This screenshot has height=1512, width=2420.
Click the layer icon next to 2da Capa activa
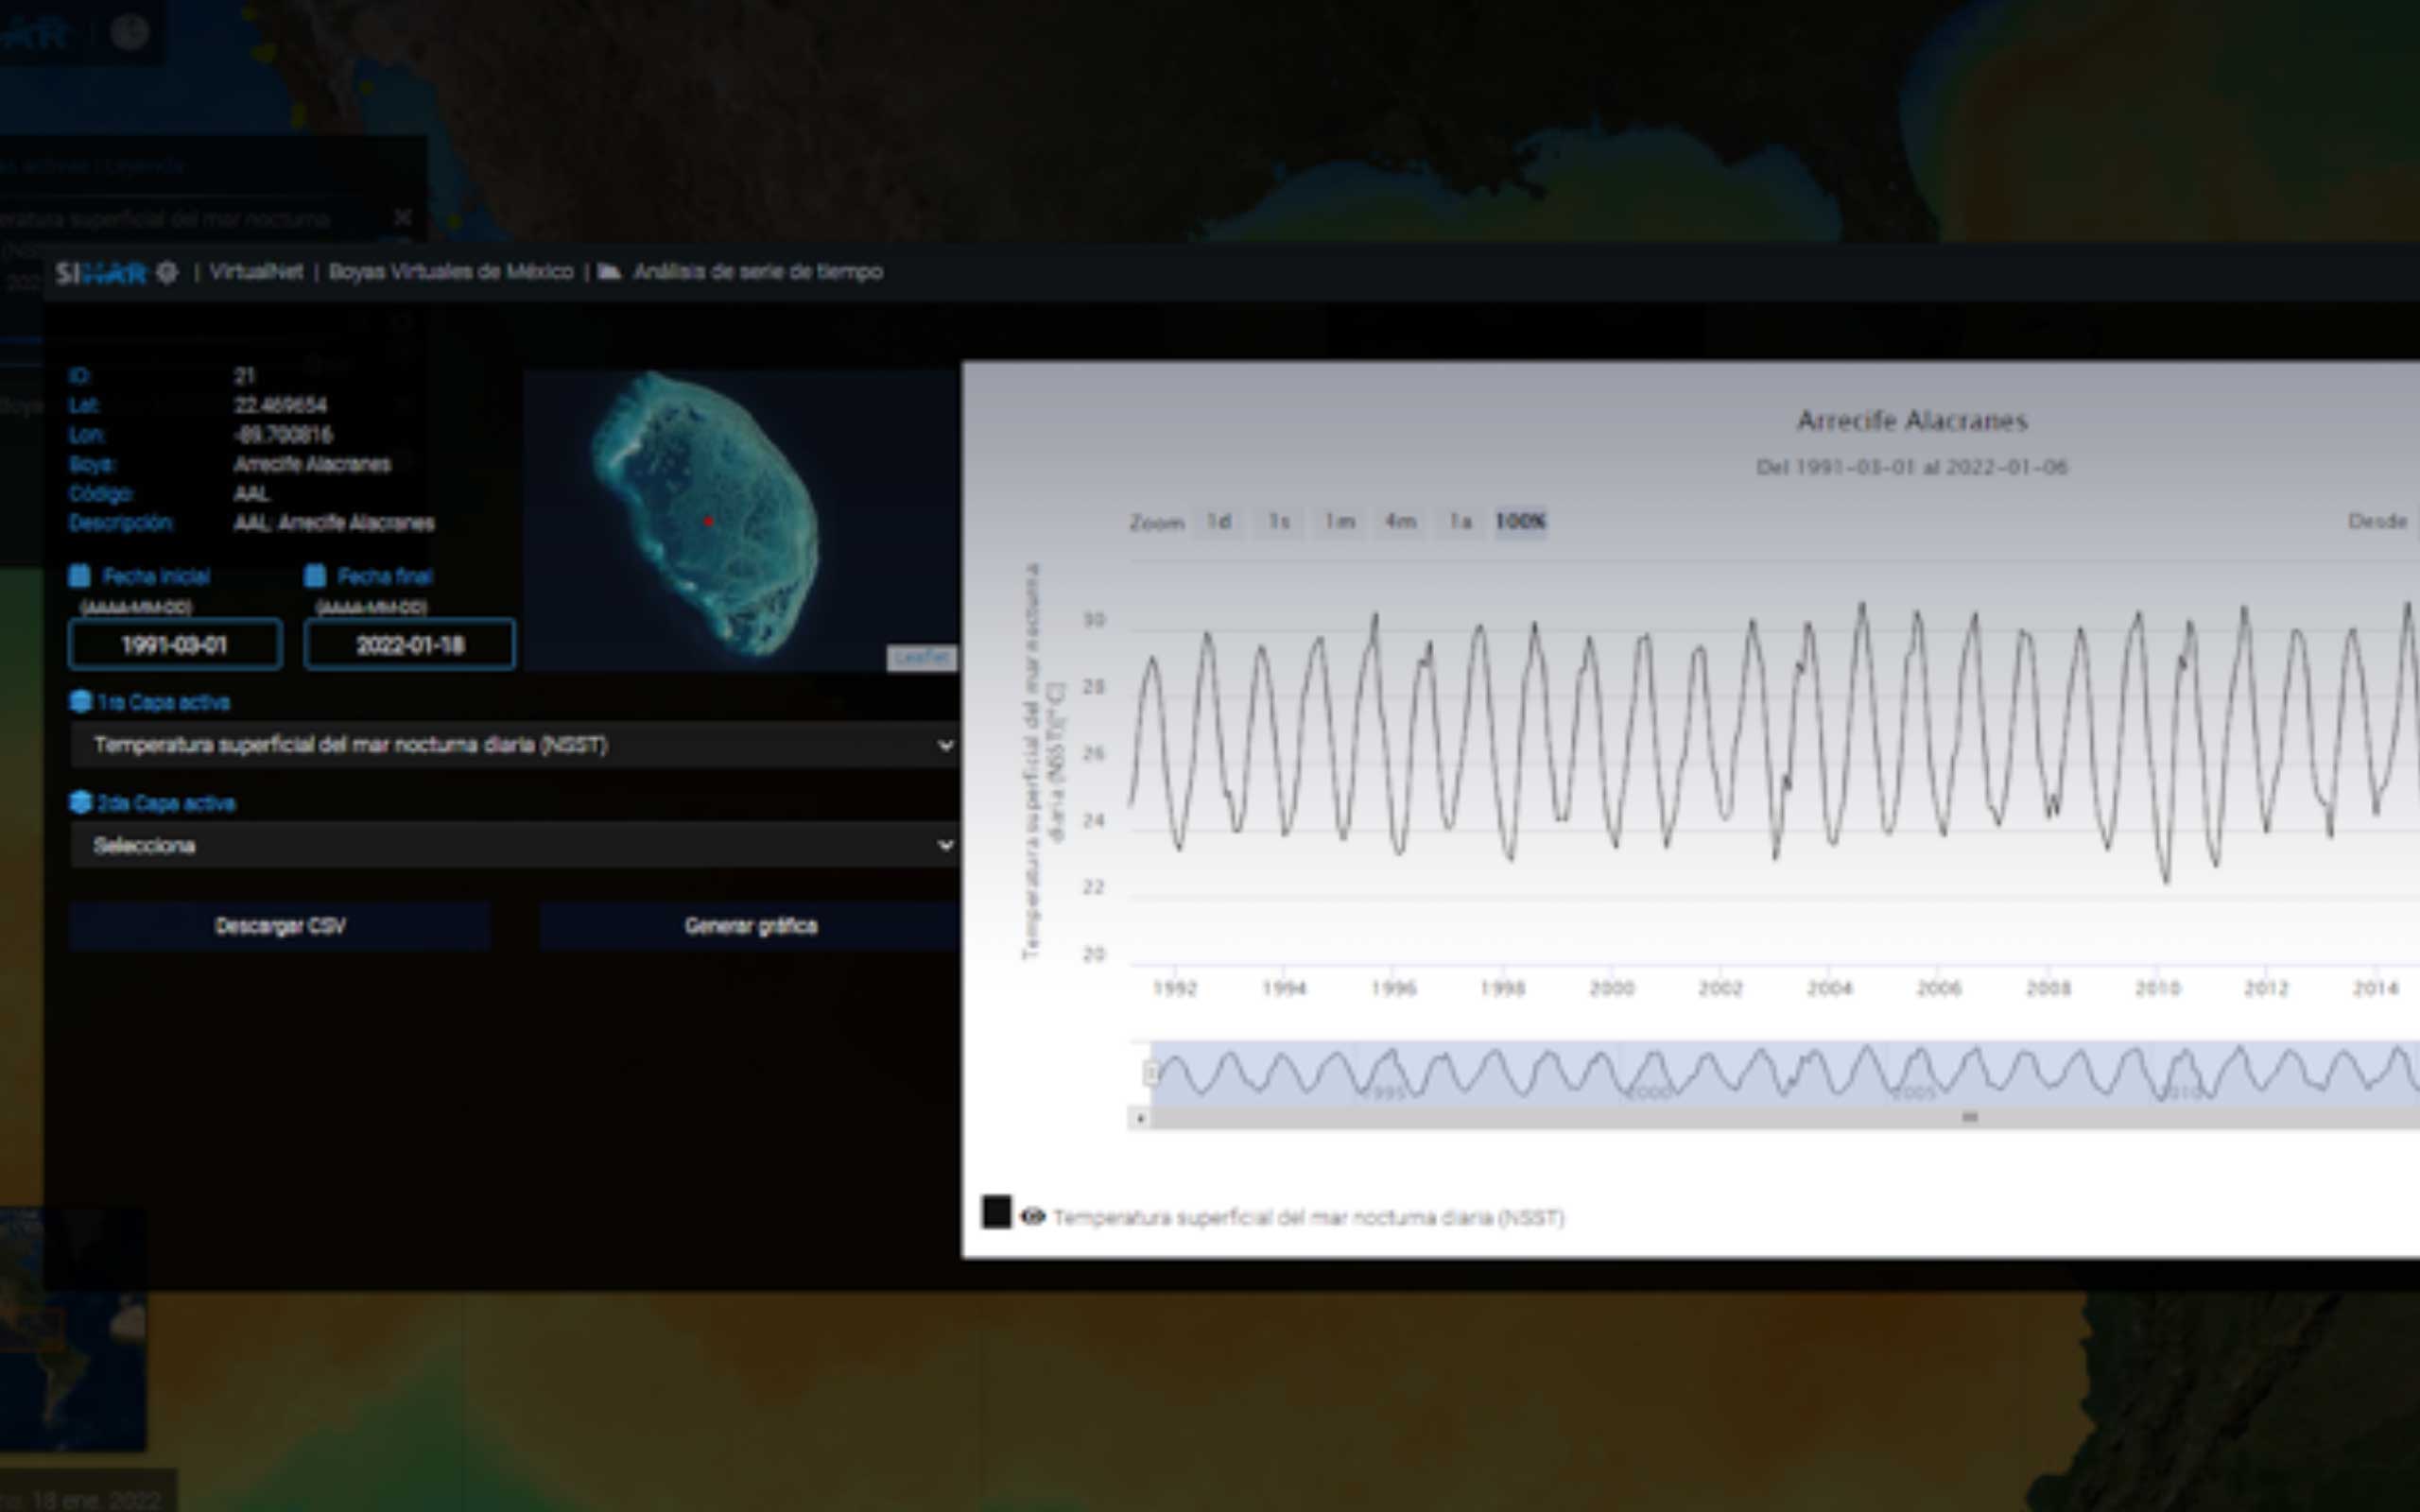tap(81, 803)
